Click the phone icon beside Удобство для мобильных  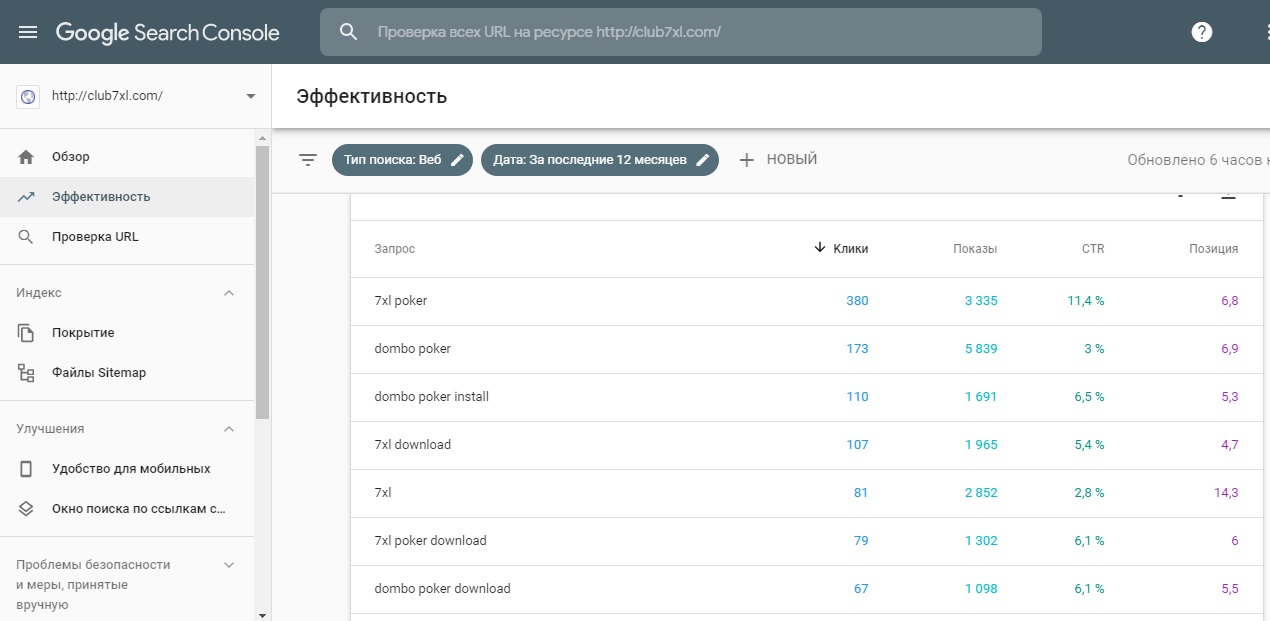tap(27, 469)
